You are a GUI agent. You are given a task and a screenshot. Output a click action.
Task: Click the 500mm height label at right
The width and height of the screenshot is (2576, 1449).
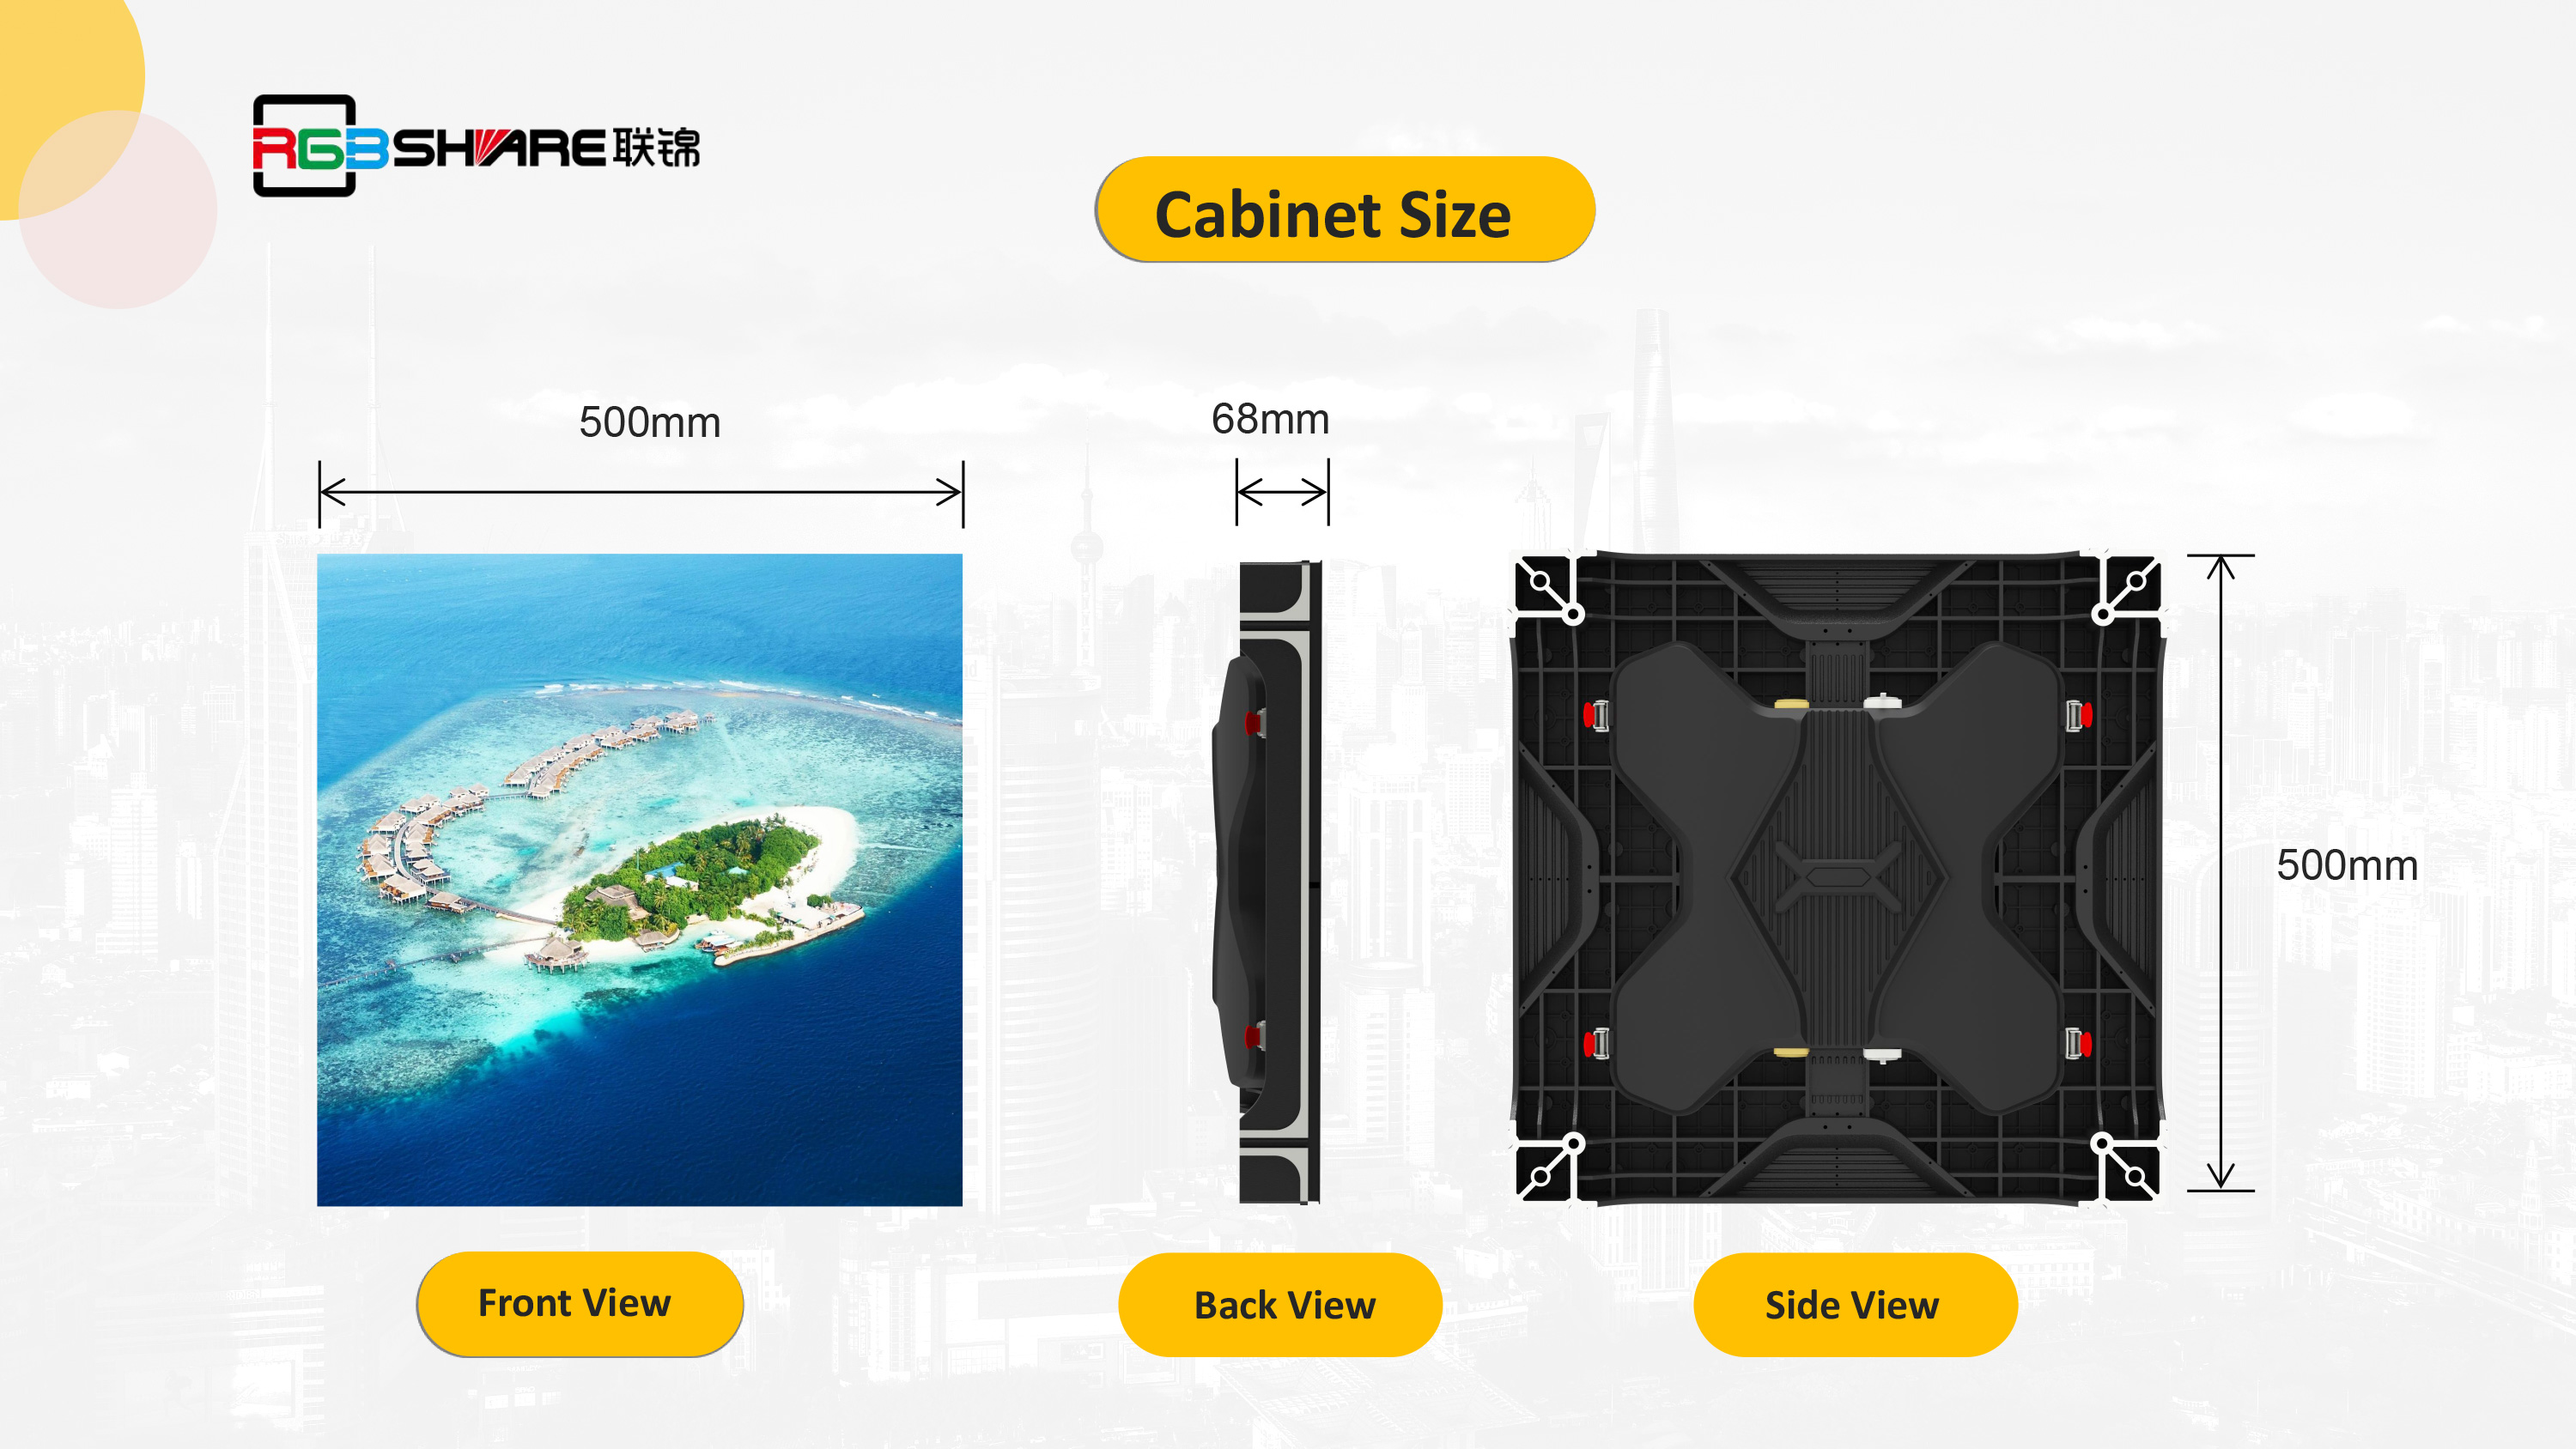point(2347,865)
